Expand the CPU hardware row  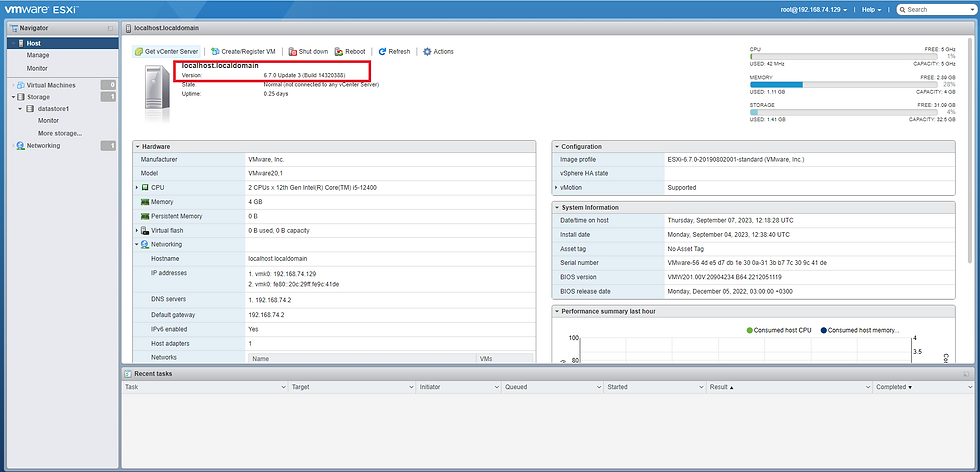coord(137,188)
